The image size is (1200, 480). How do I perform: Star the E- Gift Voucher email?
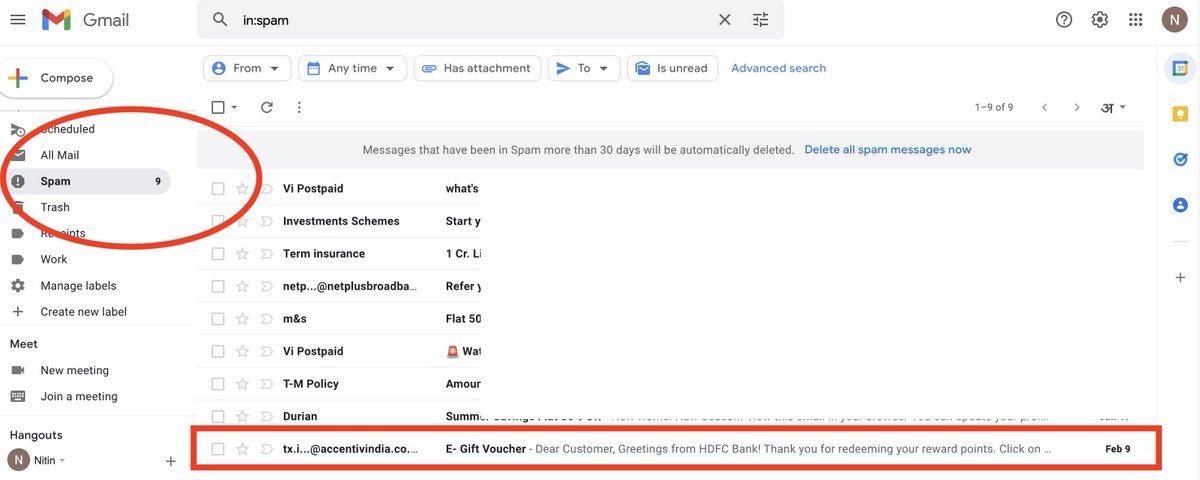click(242, 449)
